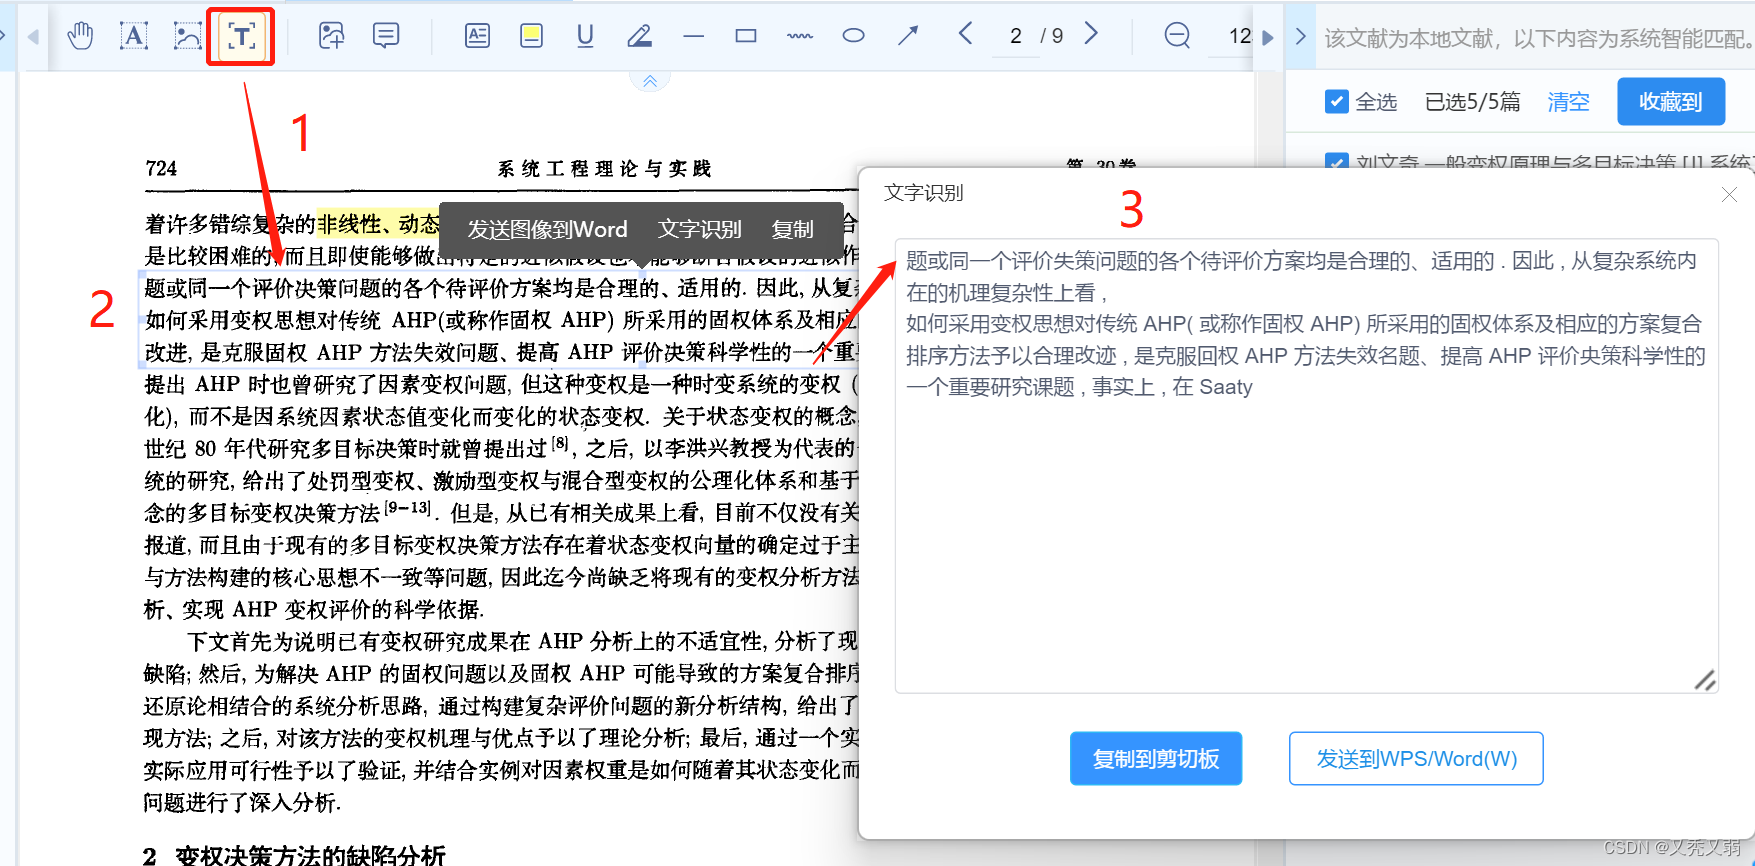Screen dimensions: 1755x866
Task: Click the 已选5/5篇 count text
Action: [1471, 101]
